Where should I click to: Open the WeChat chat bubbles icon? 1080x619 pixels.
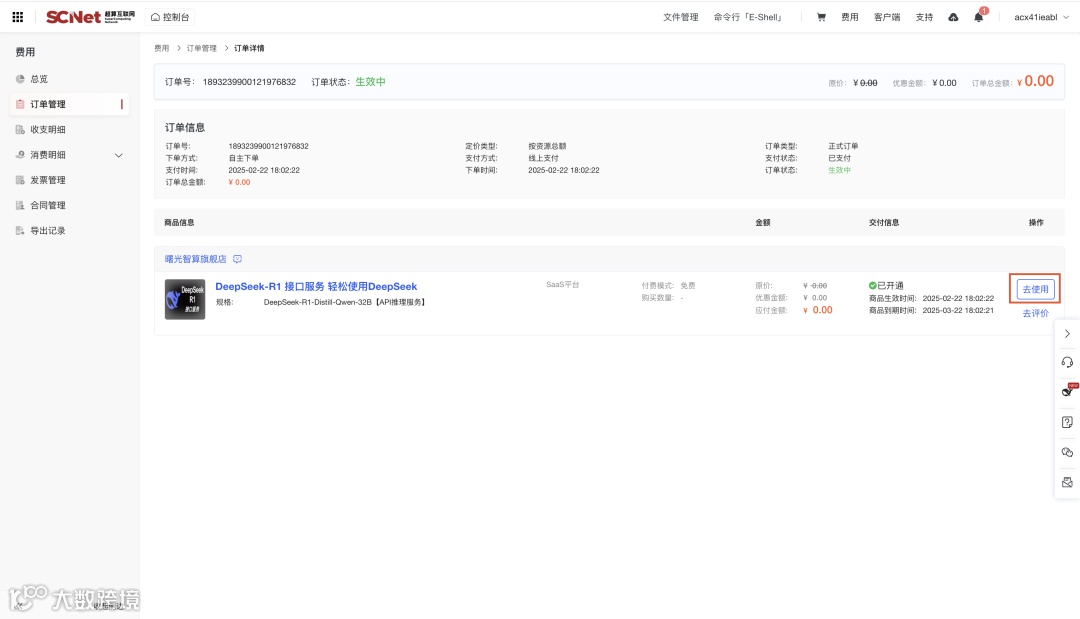point(1068,452)
